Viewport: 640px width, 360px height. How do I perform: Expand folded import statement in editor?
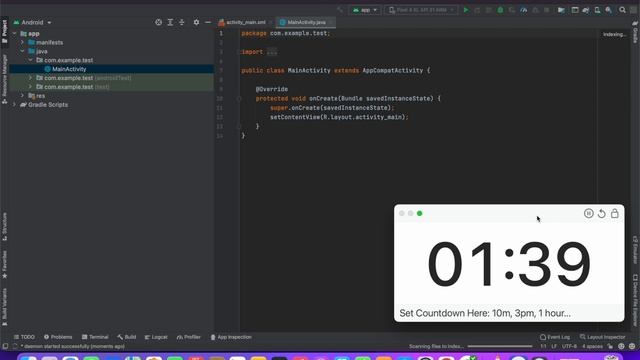click(x=272, y=52)
